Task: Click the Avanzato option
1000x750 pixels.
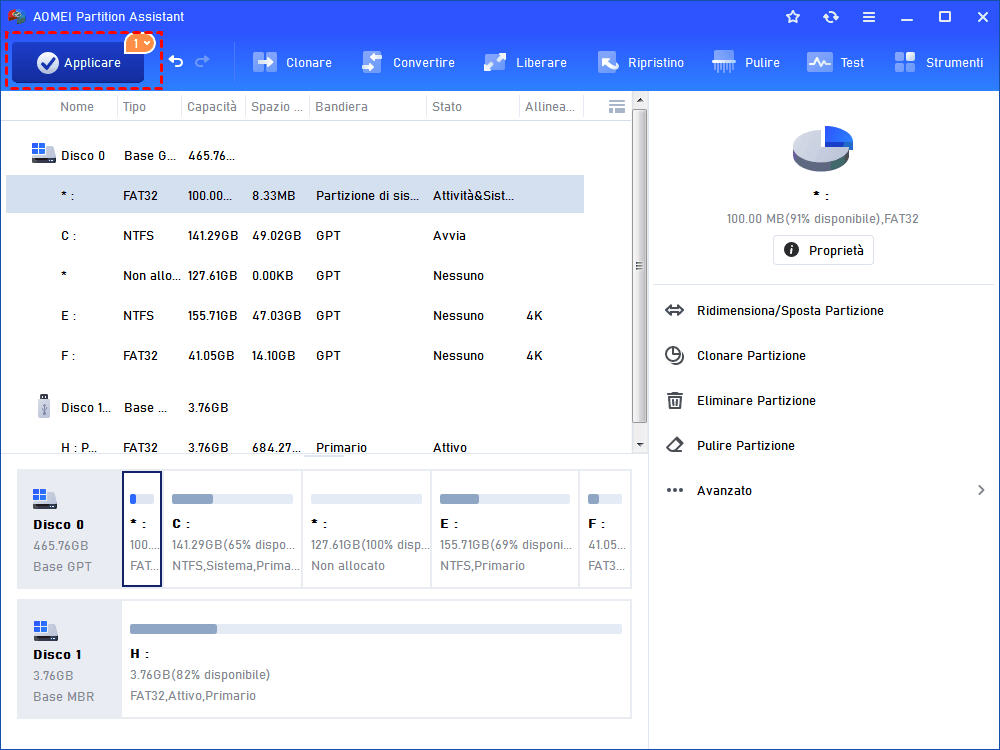Action: click(724, 490)
